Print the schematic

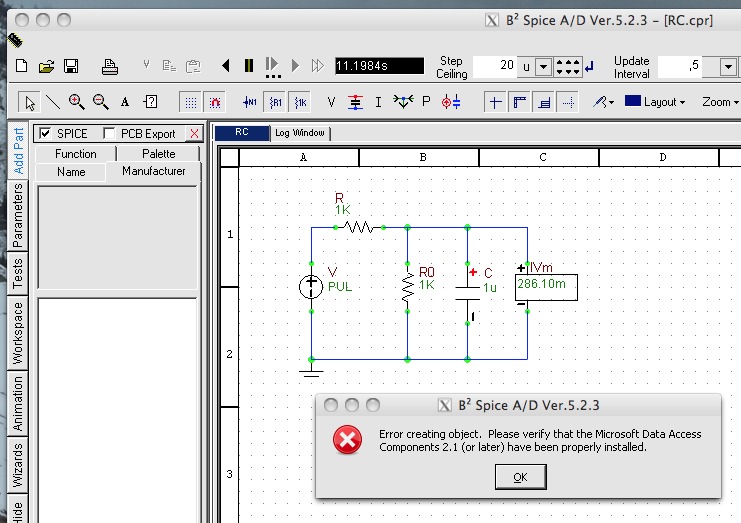pos(110,67)
